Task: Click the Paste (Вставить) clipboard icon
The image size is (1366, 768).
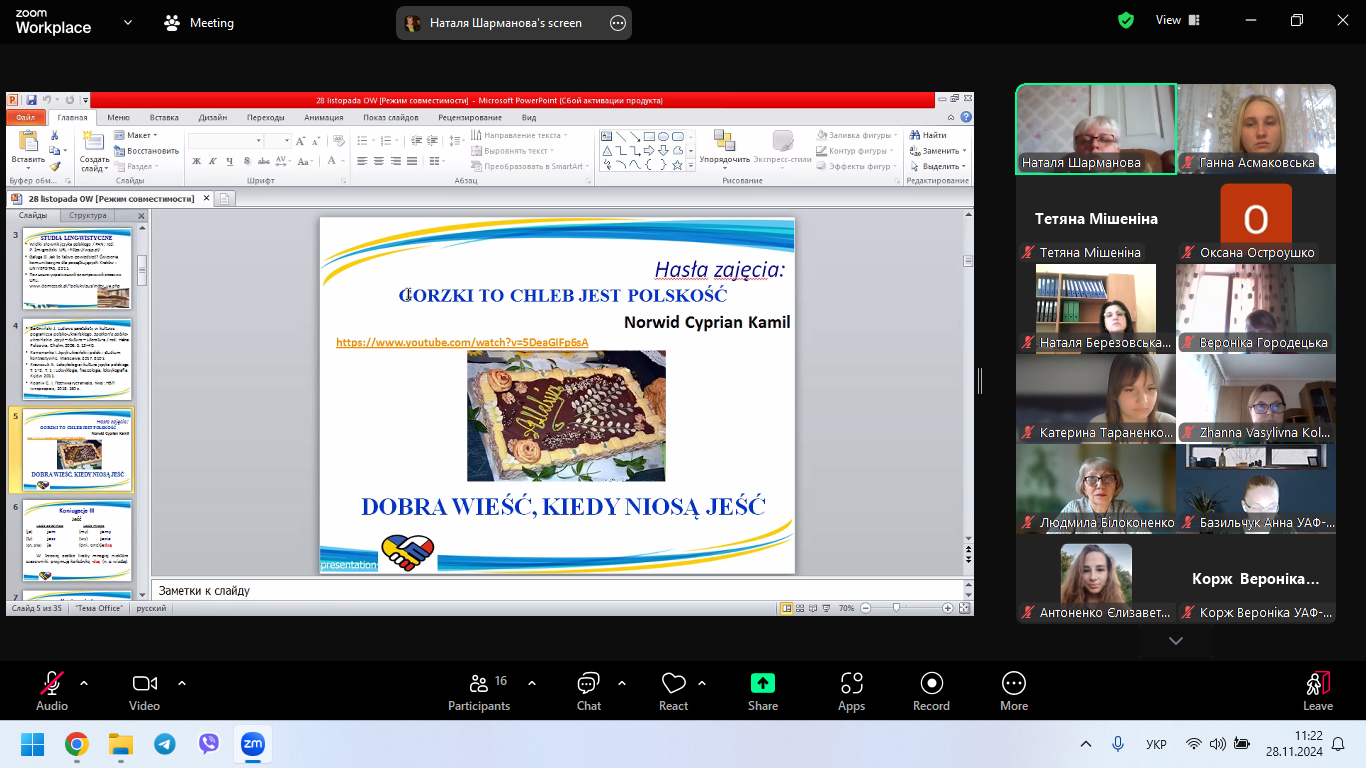Action: point(28,142)
